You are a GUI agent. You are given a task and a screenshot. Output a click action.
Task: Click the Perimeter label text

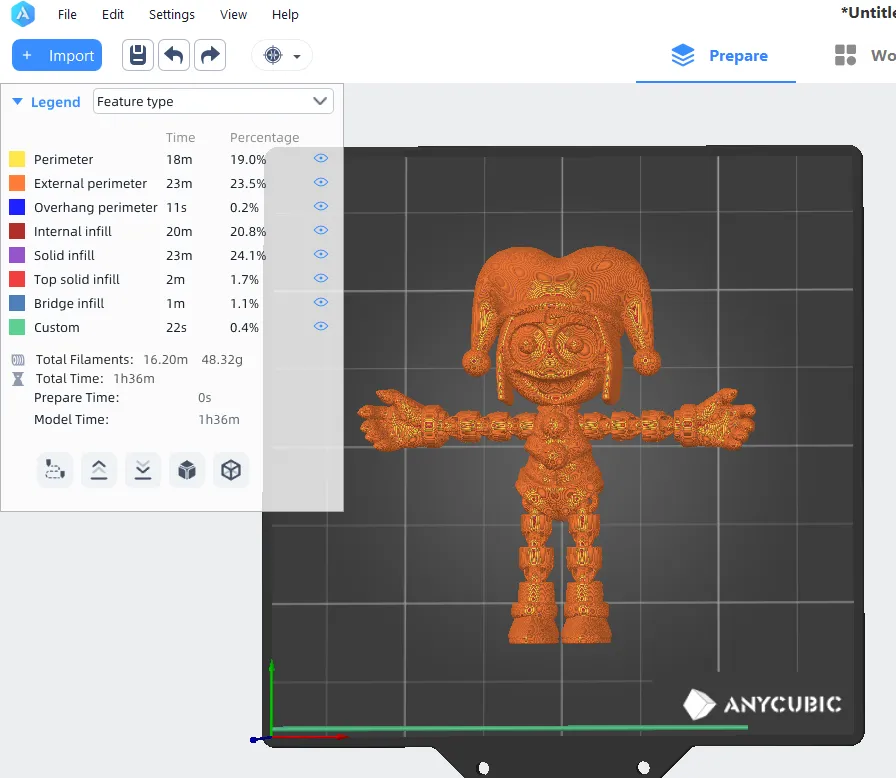point(63,159)
